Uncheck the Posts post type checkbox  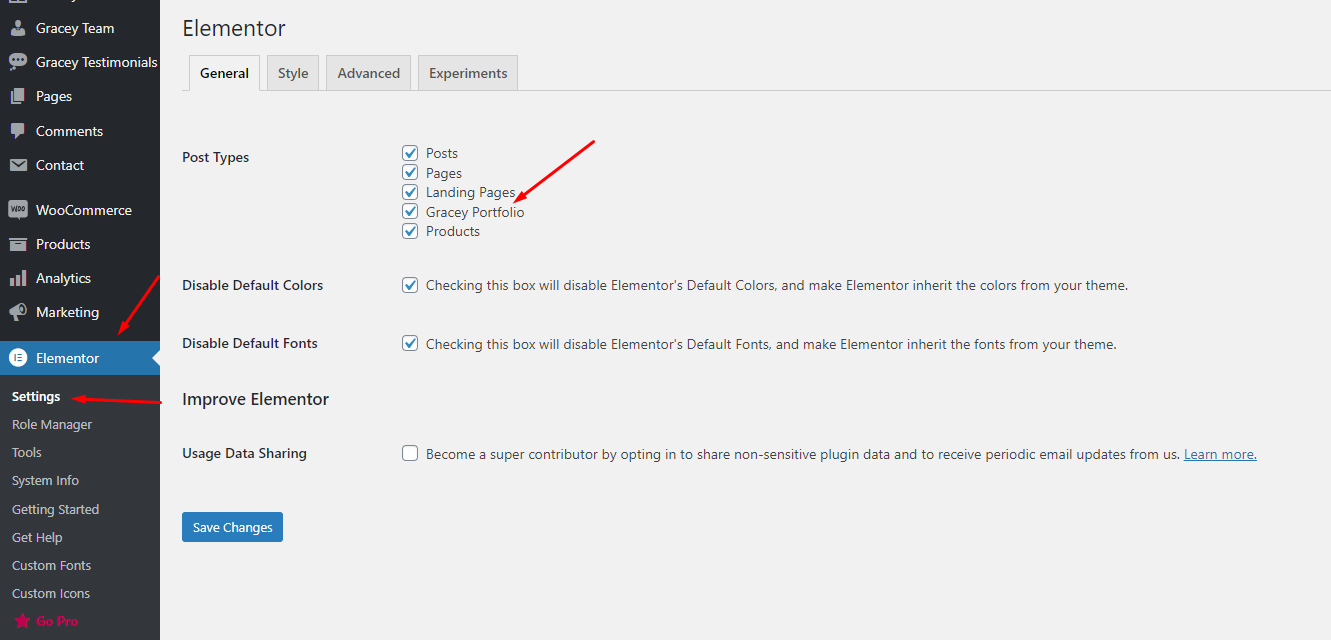tap(410, 153)
